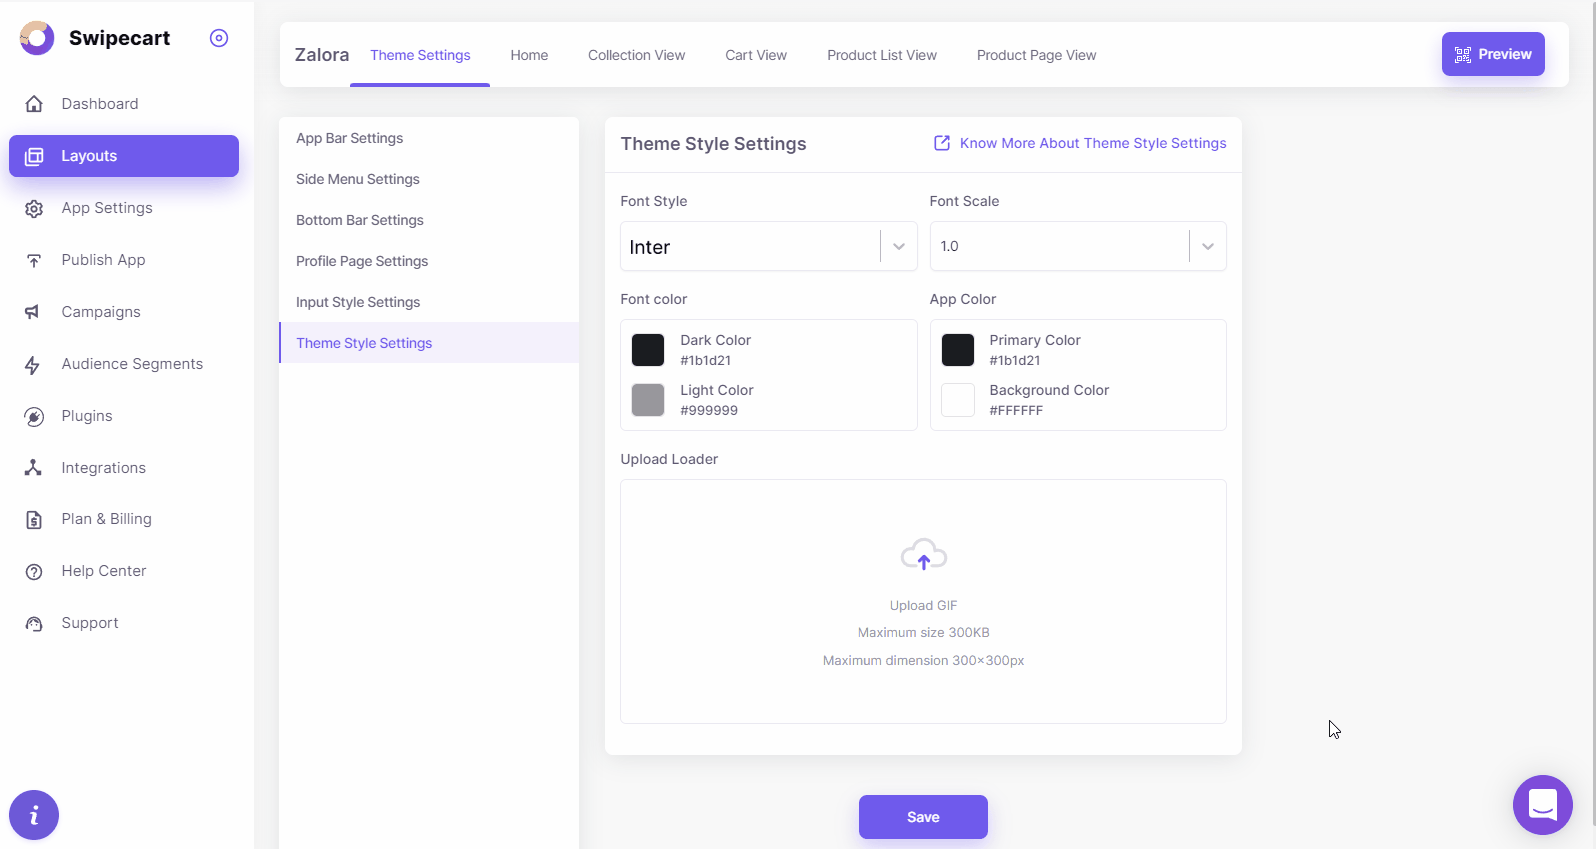Viewport: 1596px width, 849px height.
Task: Open the Publish App page
Action: pos(124,260)
